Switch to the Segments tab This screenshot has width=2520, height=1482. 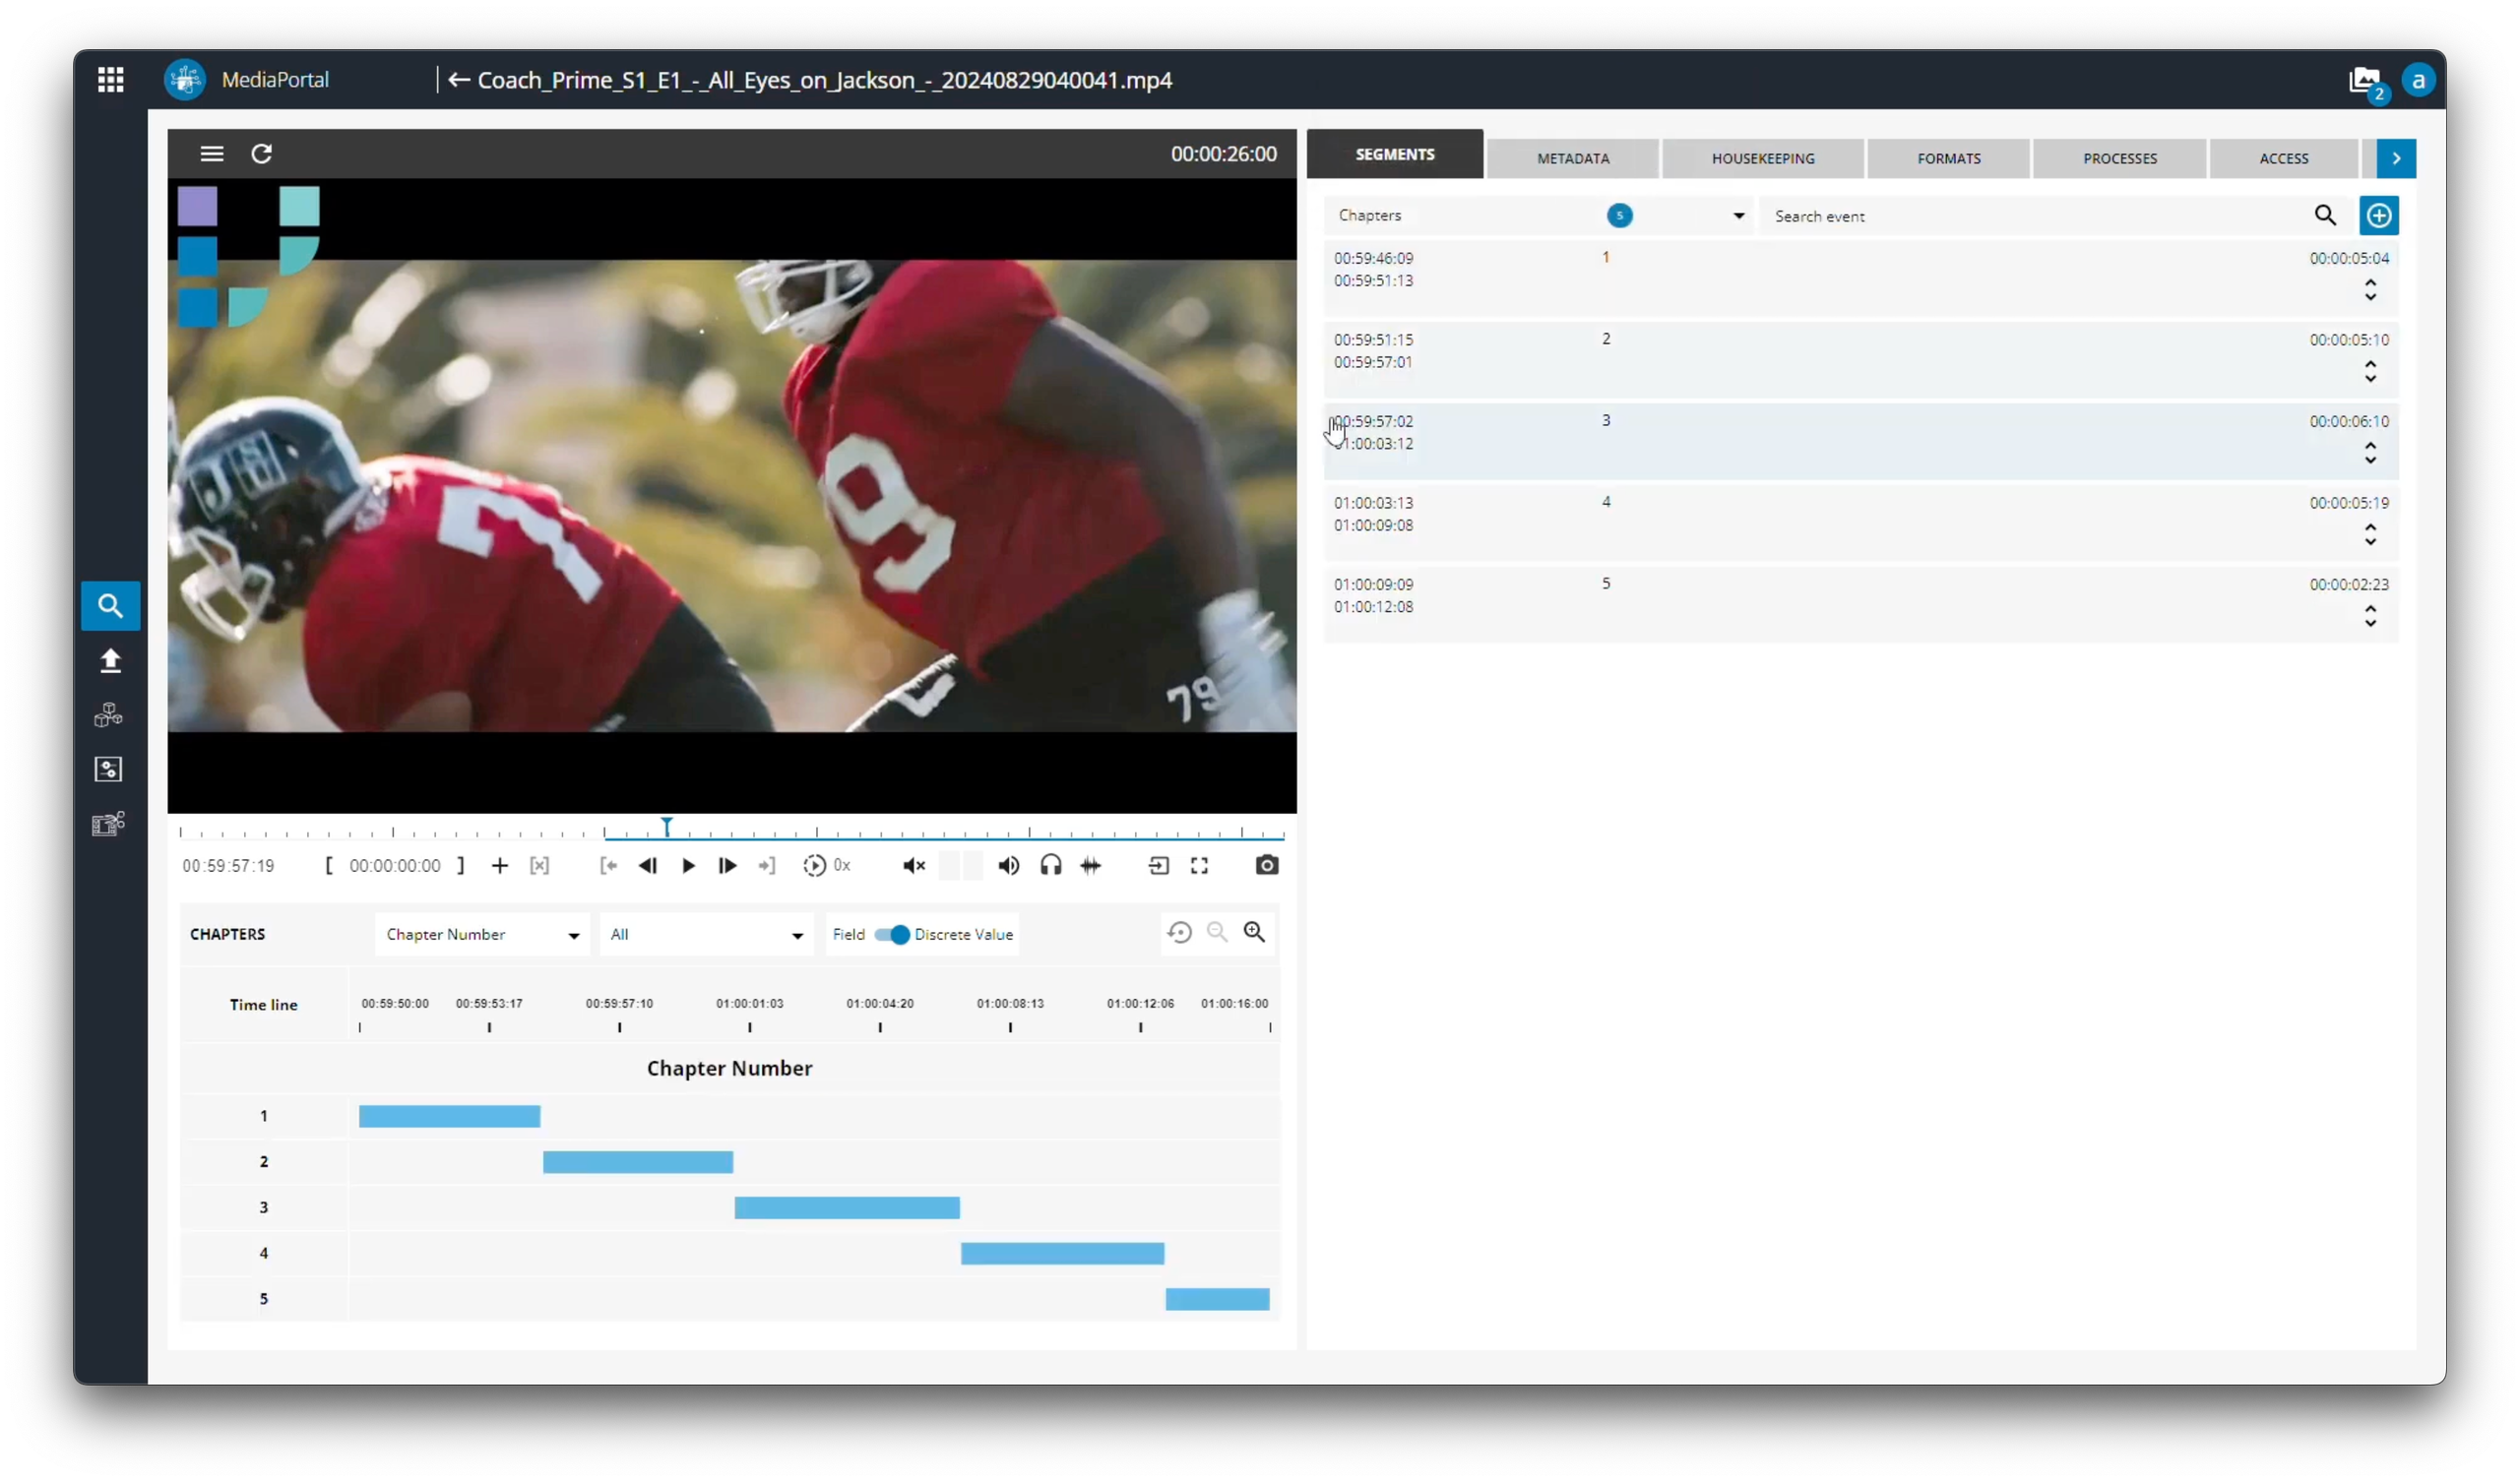(x=1395, y=154)
